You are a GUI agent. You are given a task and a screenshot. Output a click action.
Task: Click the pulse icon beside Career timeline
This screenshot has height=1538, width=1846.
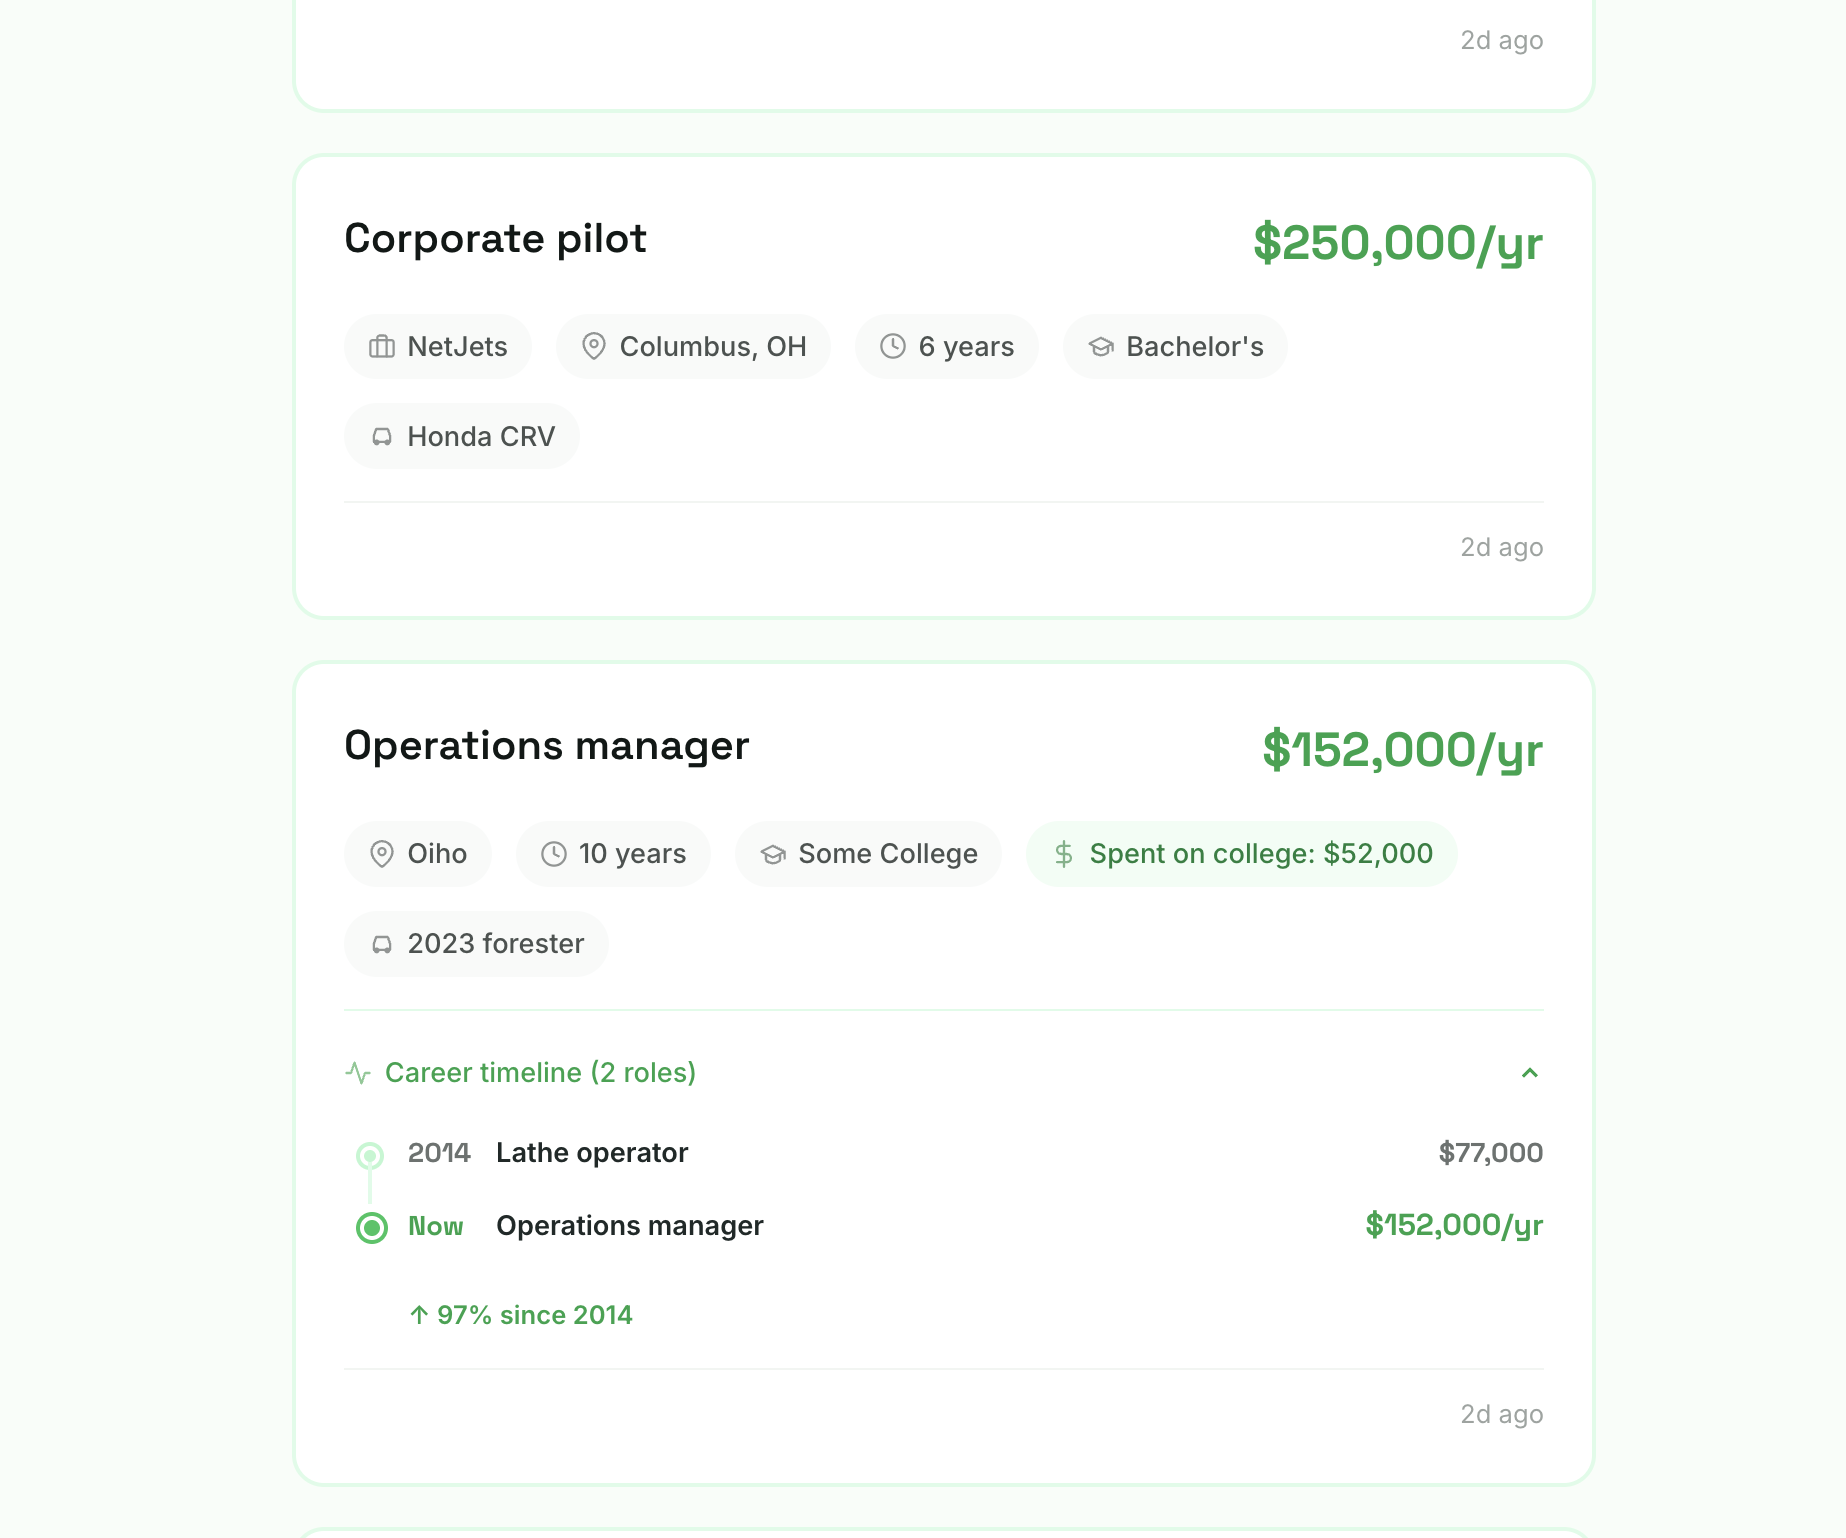[x=360, y=1072]
